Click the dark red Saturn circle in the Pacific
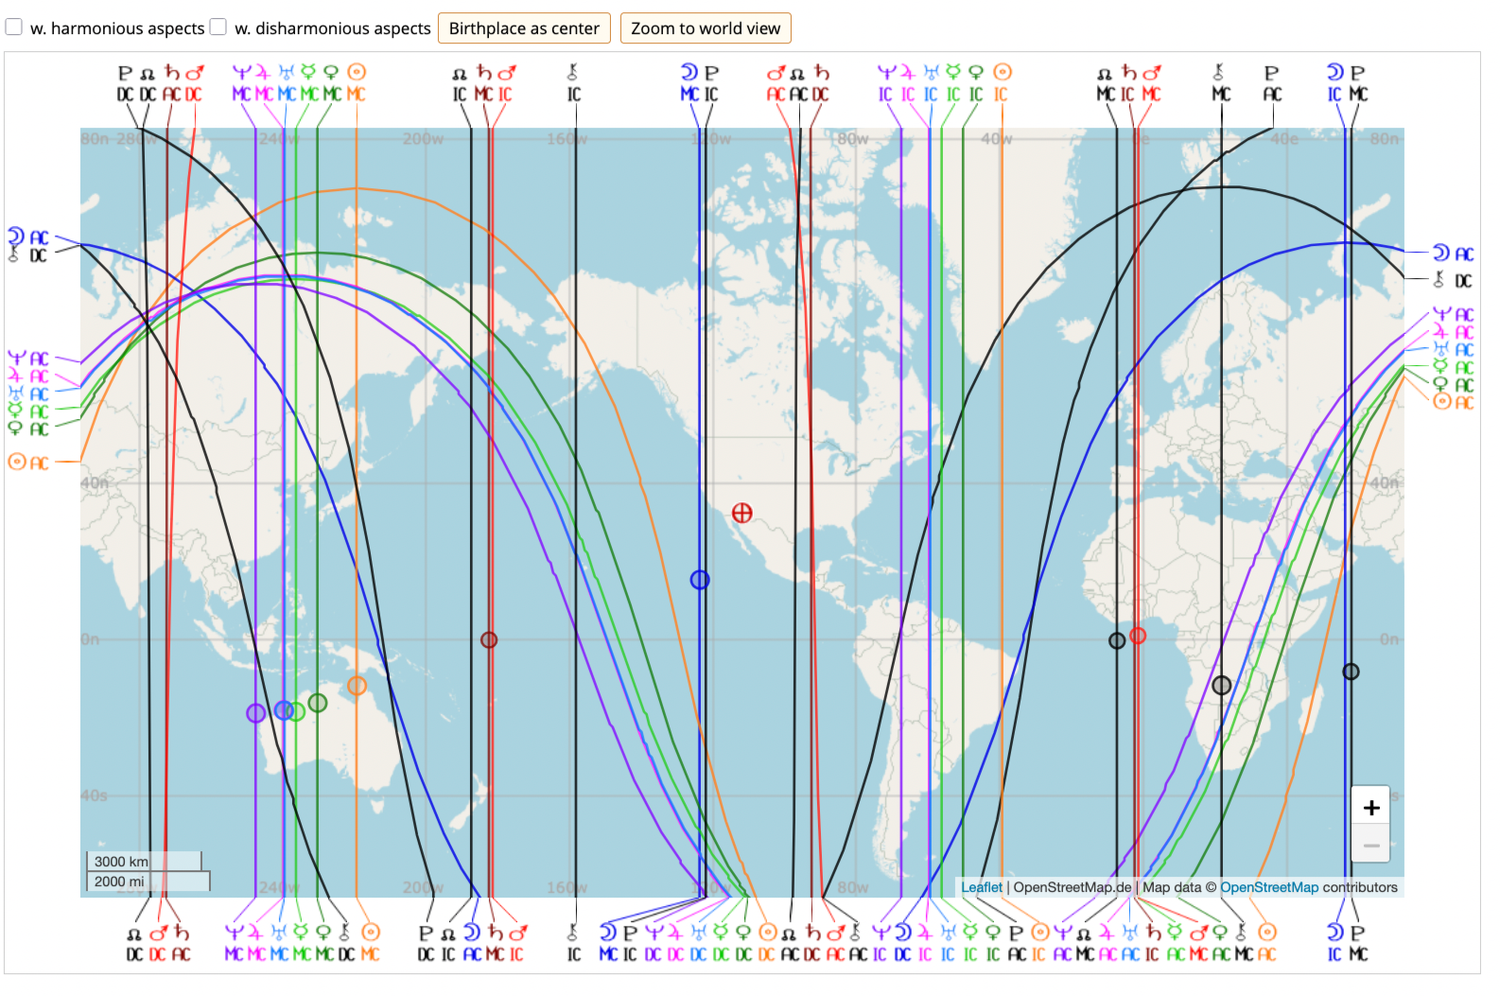1500x996 pixels. tap(489, 640)
